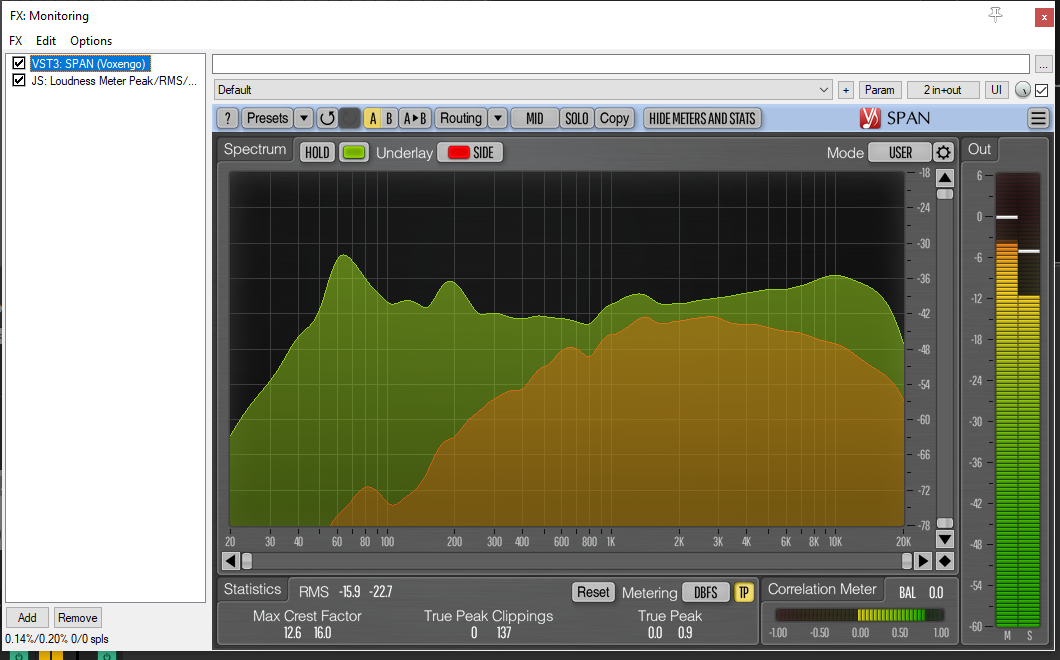The height and width of the screenshot is (660, 1060).
Task: Toggle the spectrum HOLD button
Action: [x=317, y=153]
